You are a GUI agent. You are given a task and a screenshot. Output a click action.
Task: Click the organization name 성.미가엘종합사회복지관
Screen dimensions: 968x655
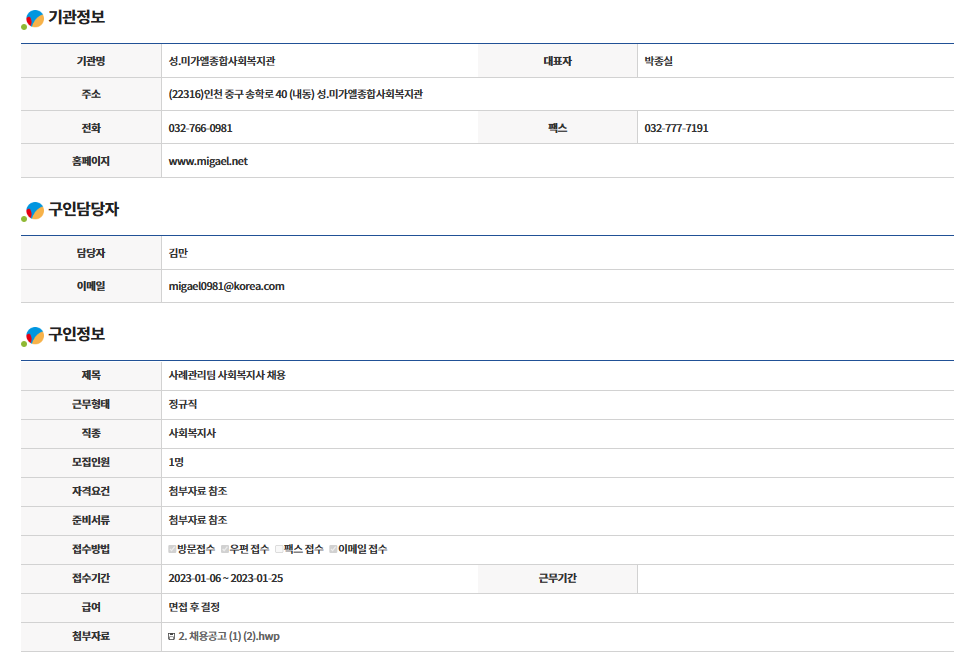222,61
